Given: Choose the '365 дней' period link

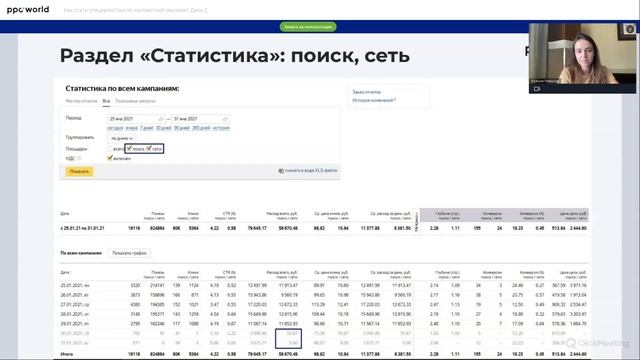Looking at the screenshot, I should tap(201, 128).
